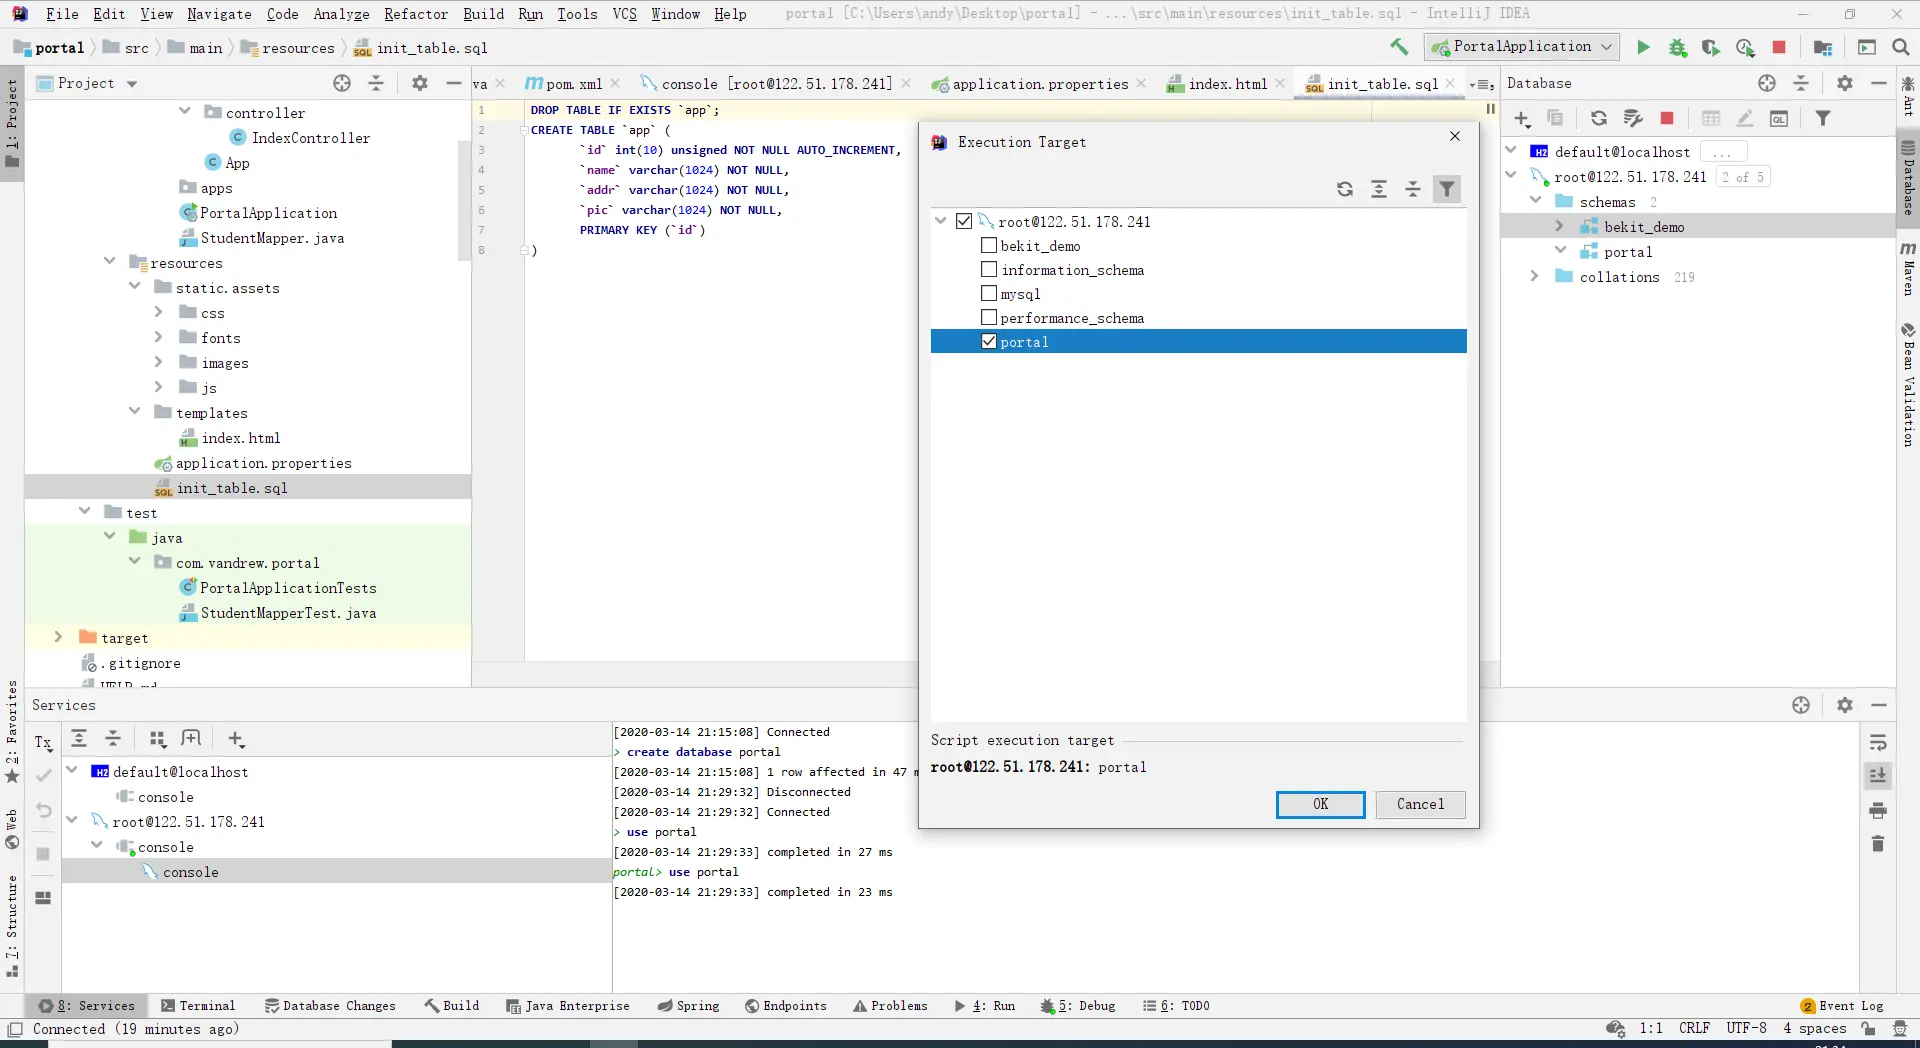Open the Refactor menu
The height and width of the screenshot is (1048, 1920).
(x=416, y=14)
